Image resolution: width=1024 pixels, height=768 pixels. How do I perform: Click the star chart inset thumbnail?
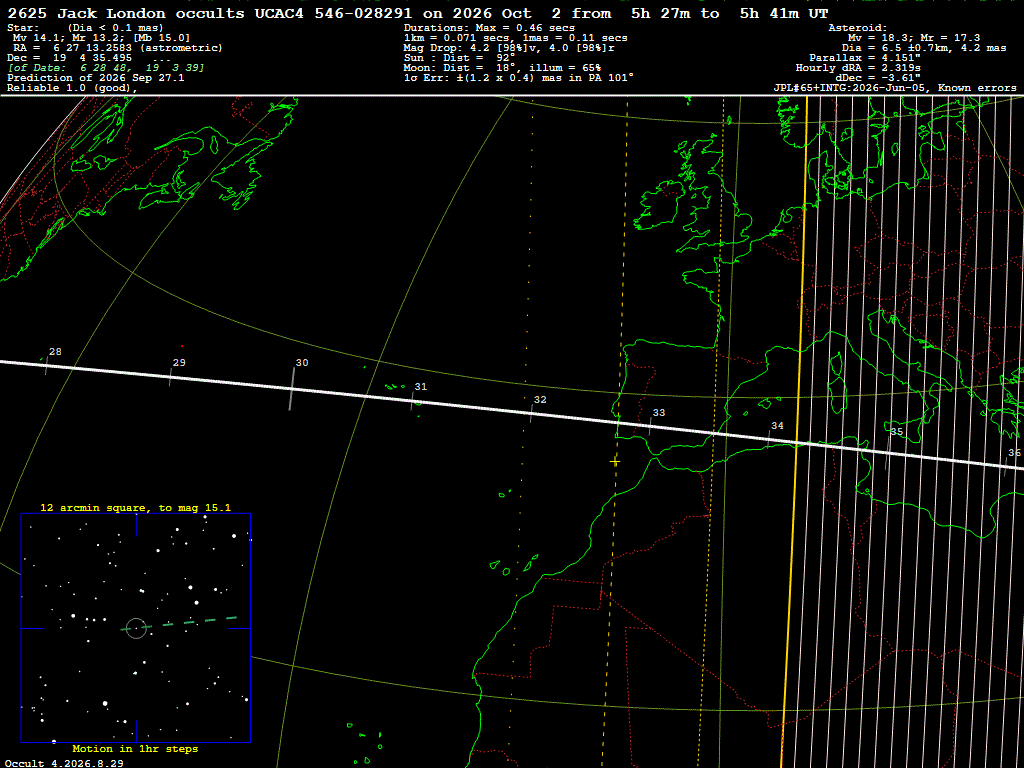pos(136,628)
